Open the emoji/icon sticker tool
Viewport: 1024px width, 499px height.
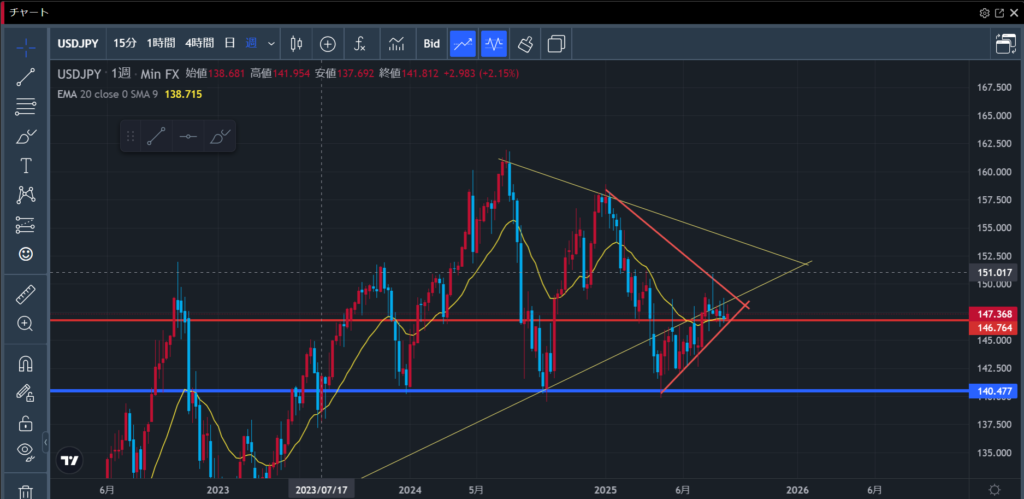[x=25, y=253]
